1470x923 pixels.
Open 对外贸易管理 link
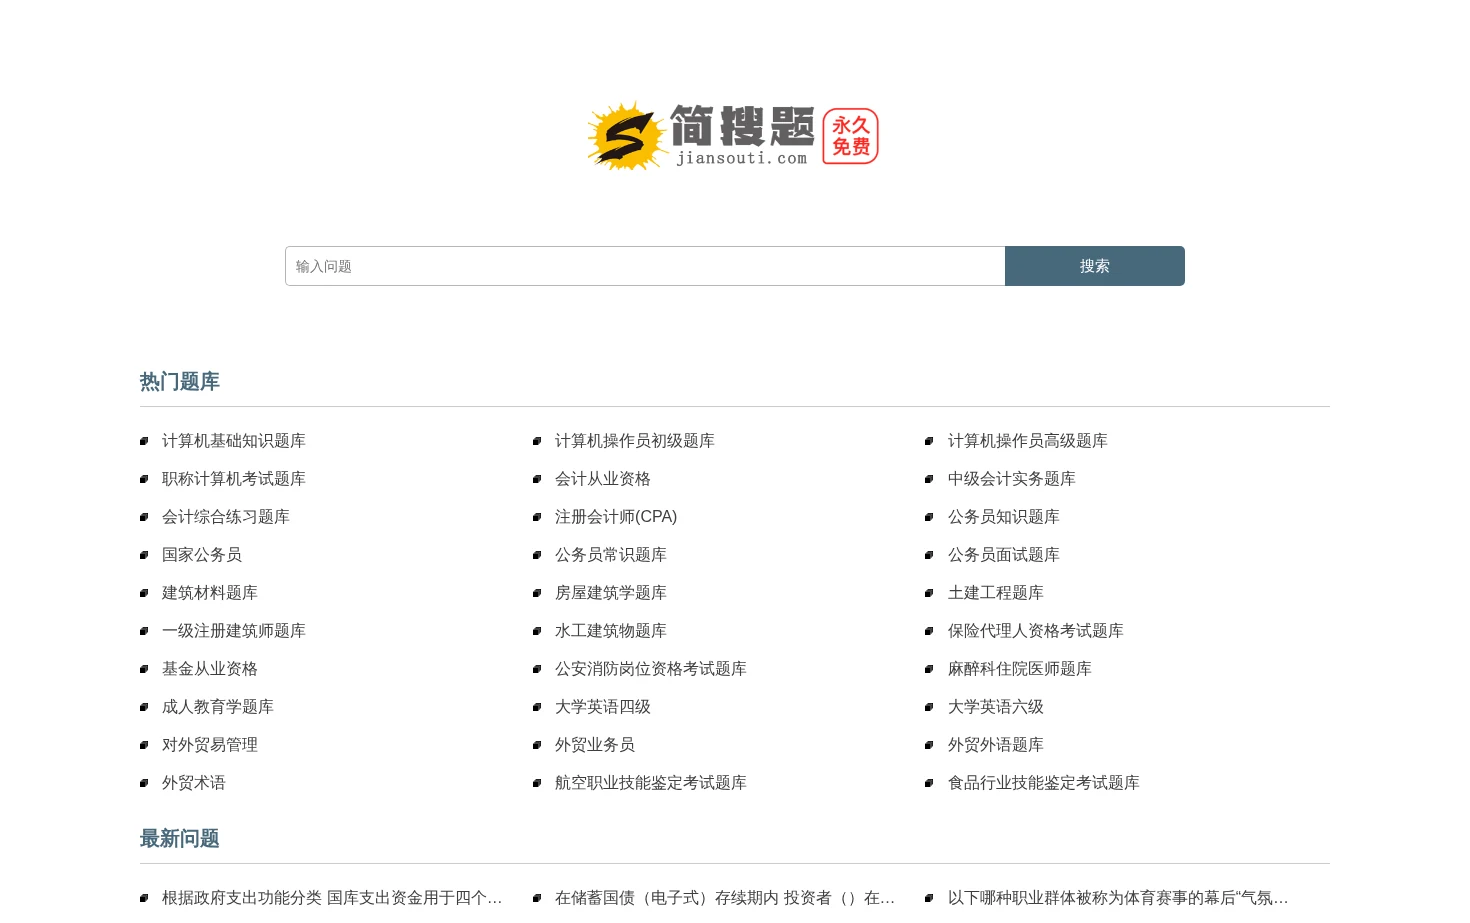(x=210, y=745)
